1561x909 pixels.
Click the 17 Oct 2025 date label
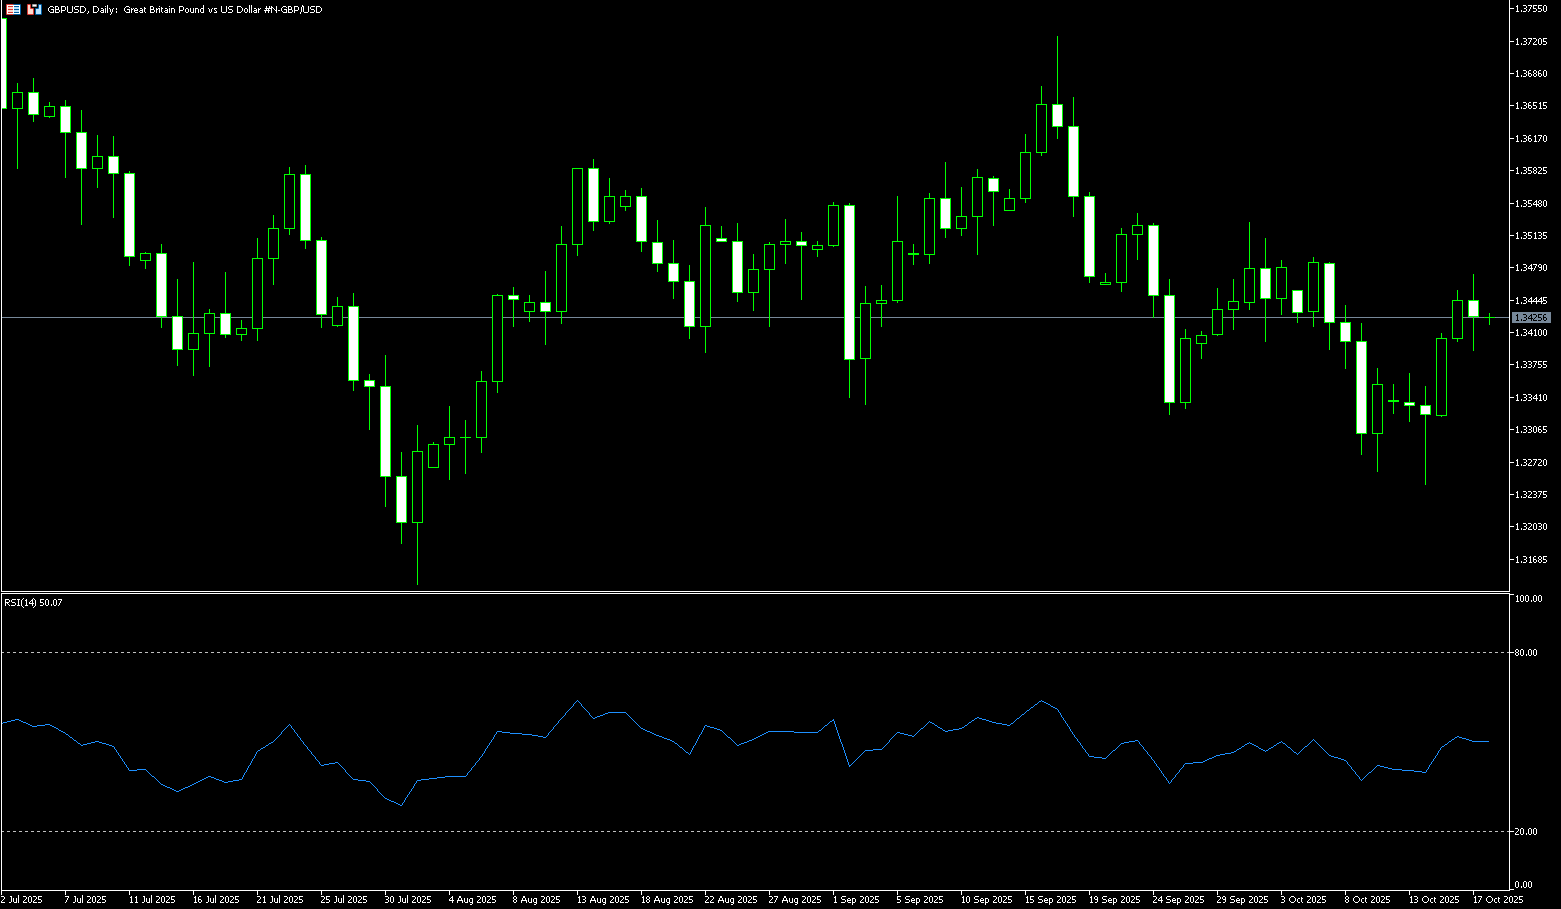(1498, 900)
